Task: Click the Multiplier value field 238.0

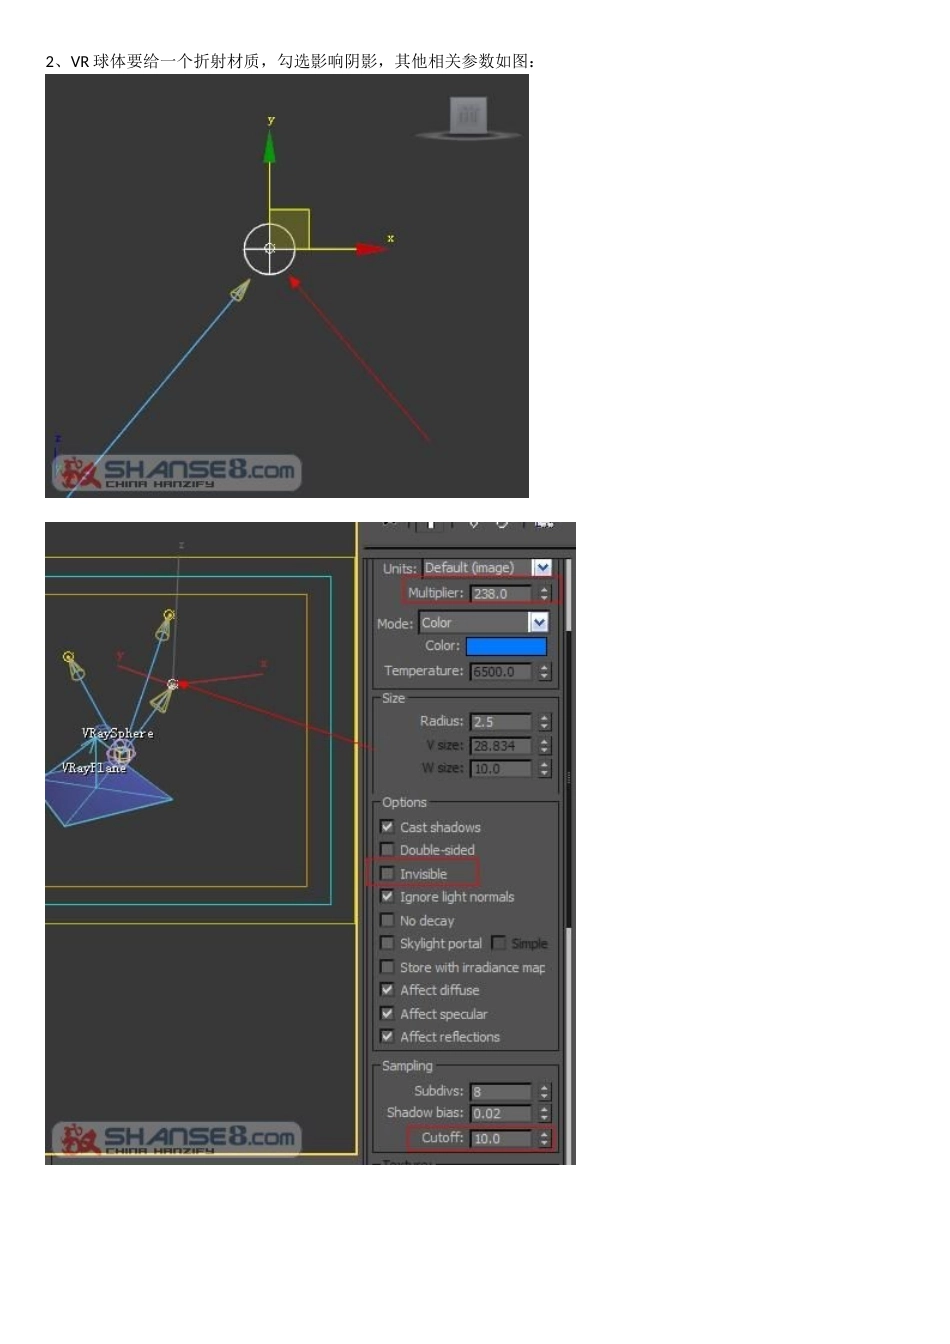Action: tap(502, 593)
